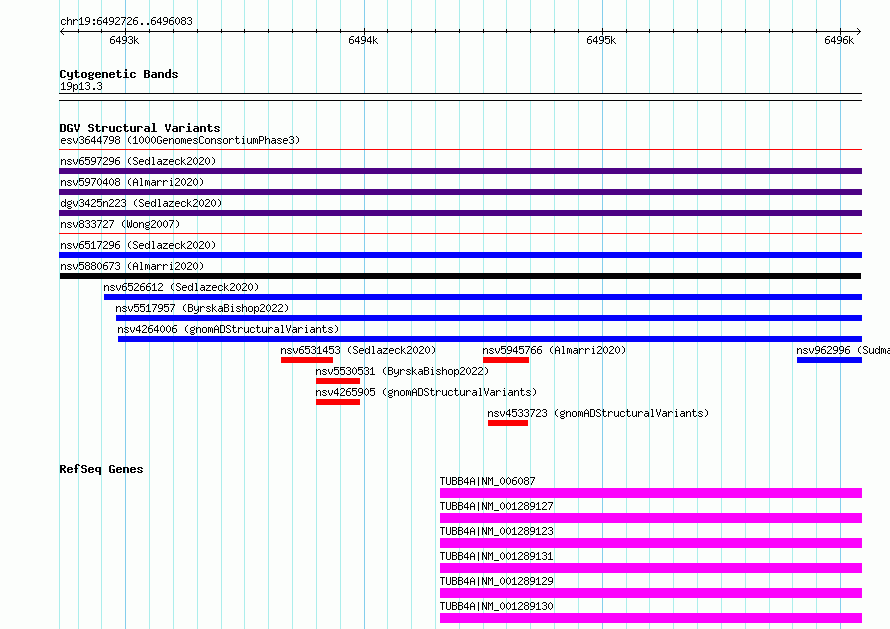This screenshot has width=890, height=629.
Task: Click the esv3644798 variant label
Action: [180, 140]
